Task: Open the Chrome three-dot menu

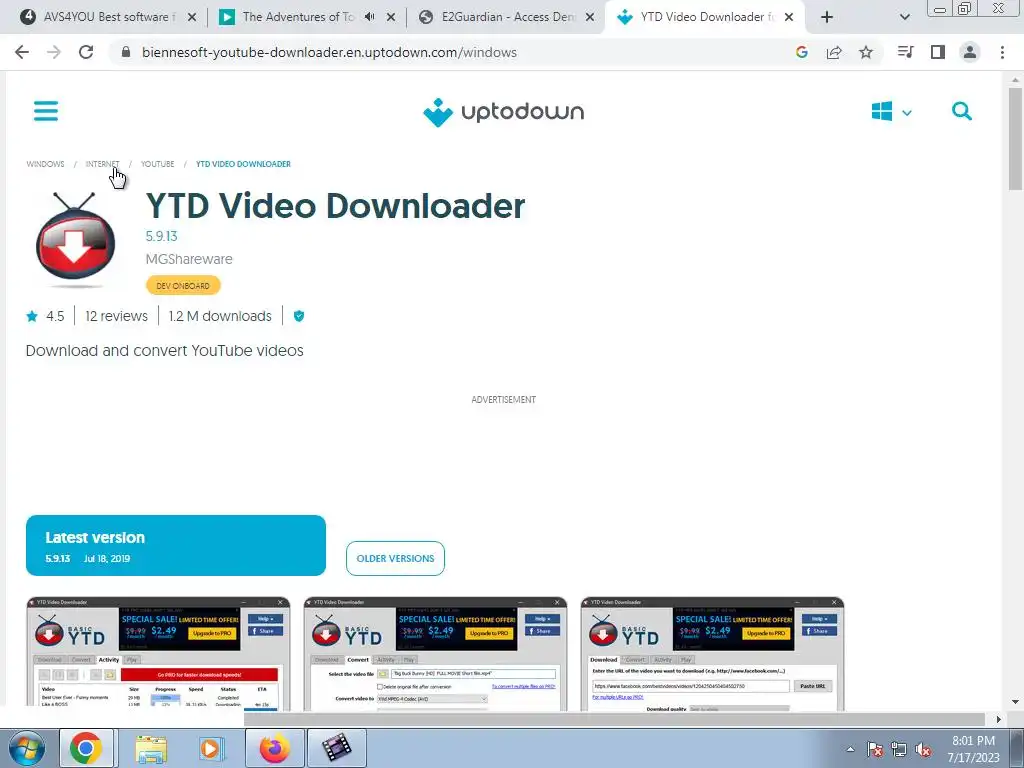Action: (1002, 52)
